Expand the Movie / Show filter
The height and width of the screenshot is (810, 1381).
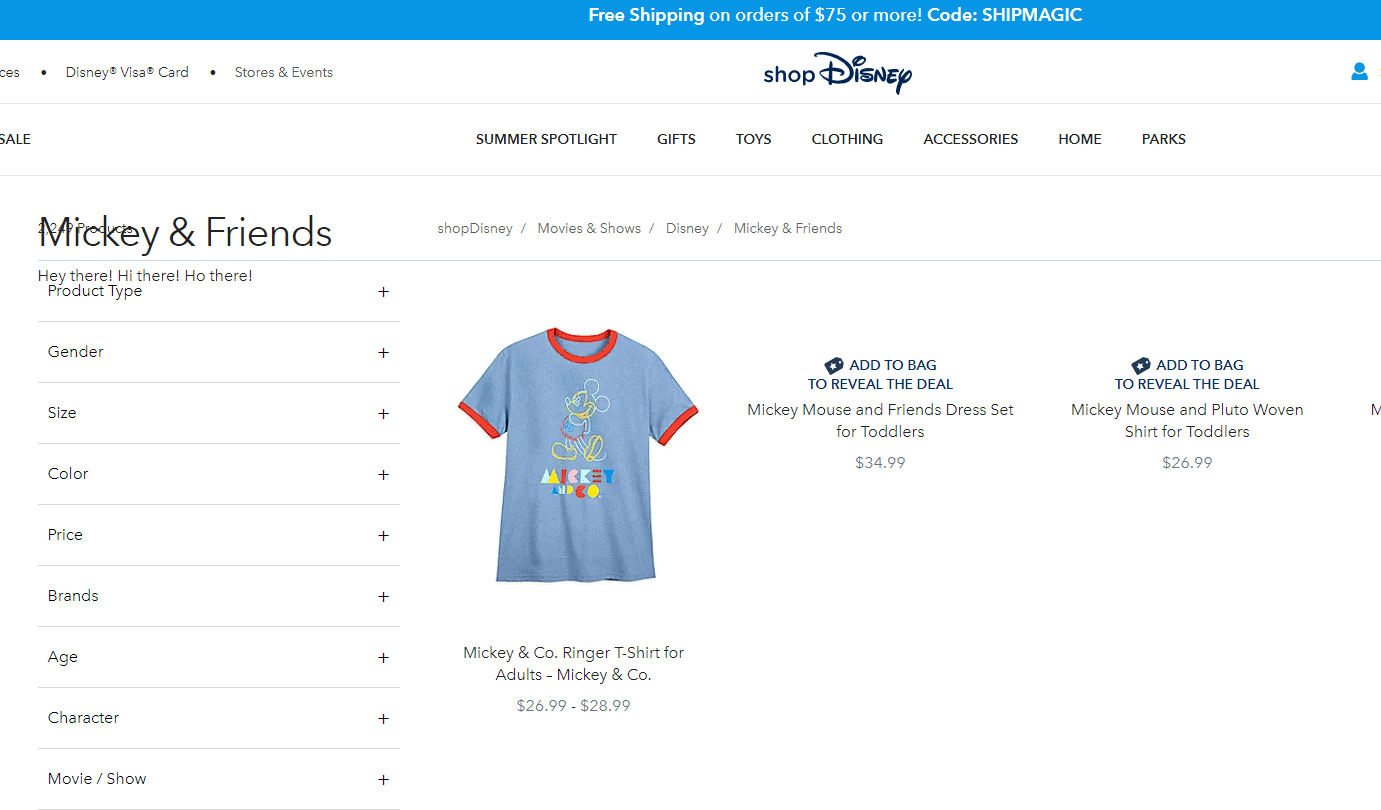[219, 779]
